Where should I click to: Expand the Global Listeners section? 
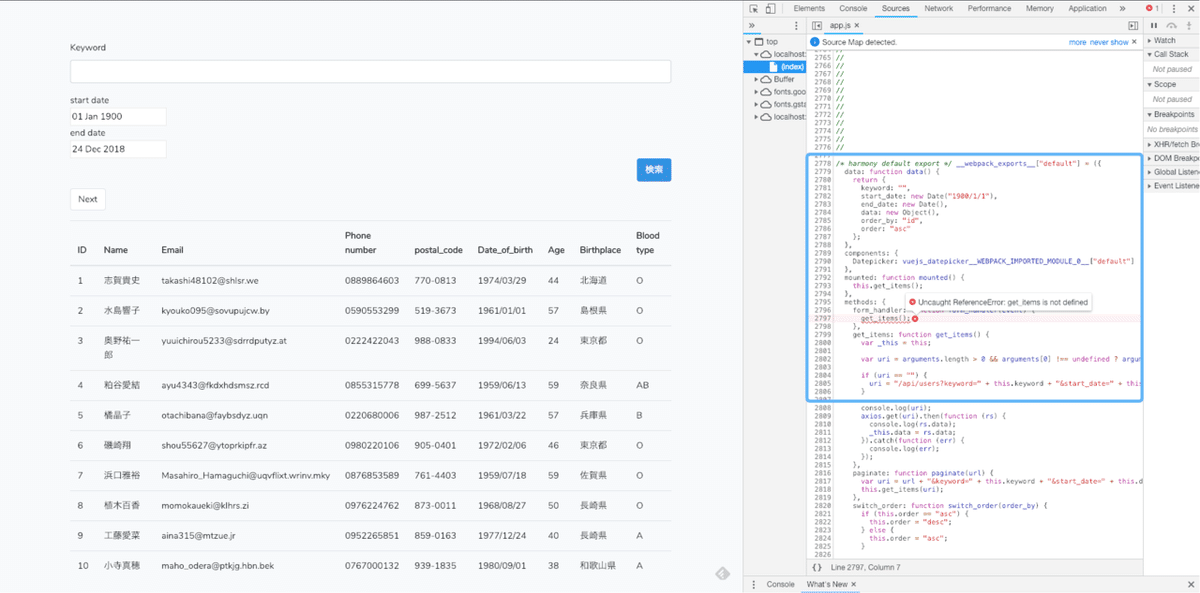tap(1172, 172)
